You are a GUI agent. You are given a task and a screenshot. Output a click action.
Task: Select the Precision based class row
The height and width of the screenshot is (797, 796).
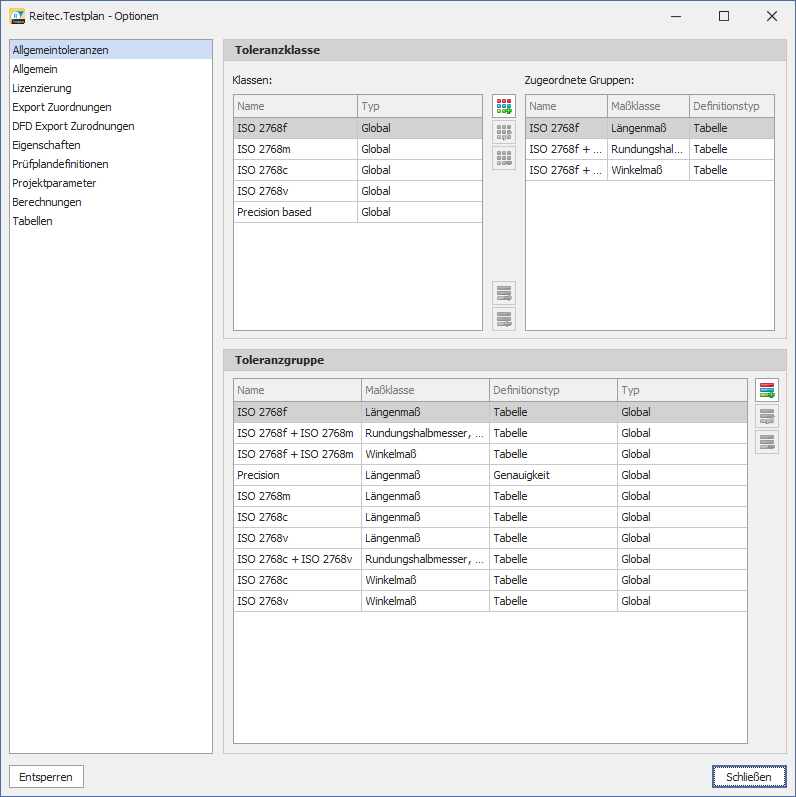[295, 212]
